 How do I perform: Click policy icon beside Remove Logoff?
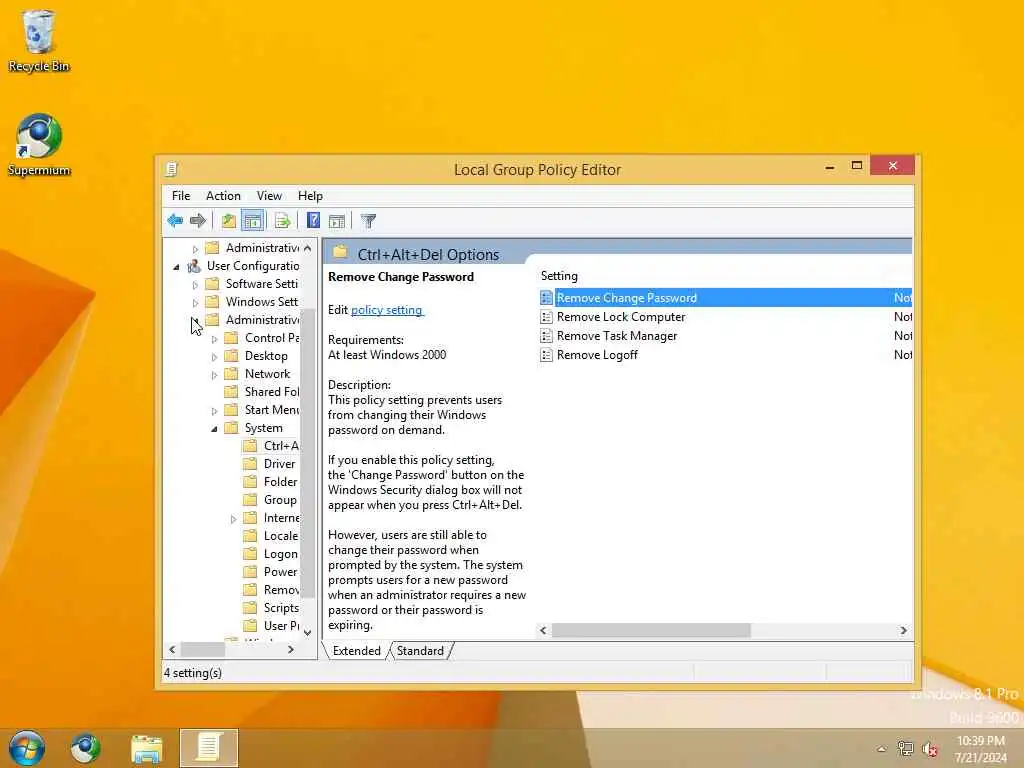click(x=547, y=355)
